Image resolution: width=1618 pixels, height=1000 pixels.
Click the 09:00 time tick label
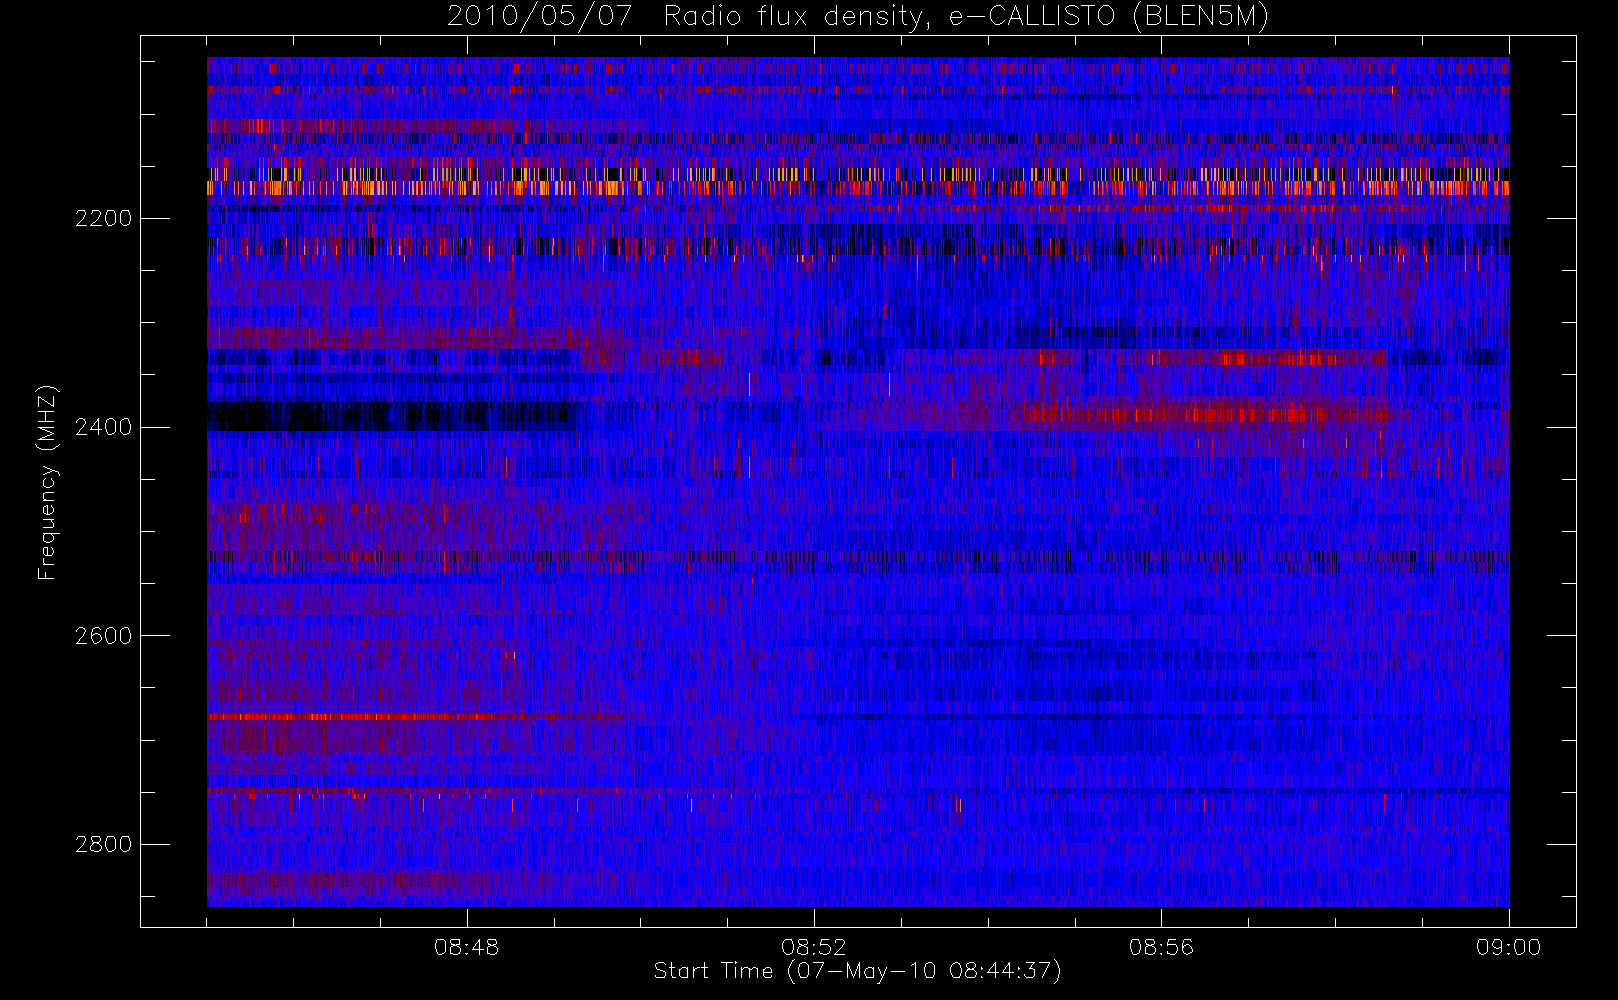click(1508, 947)
